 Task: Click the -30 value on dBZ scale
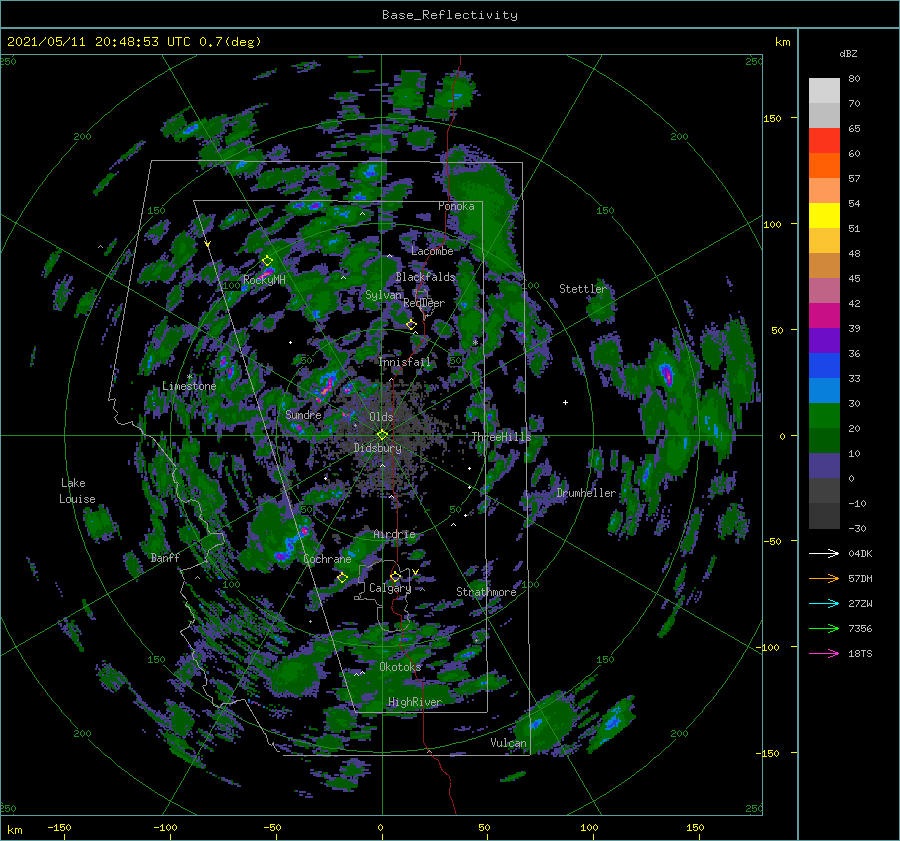(x=857, y=528)
